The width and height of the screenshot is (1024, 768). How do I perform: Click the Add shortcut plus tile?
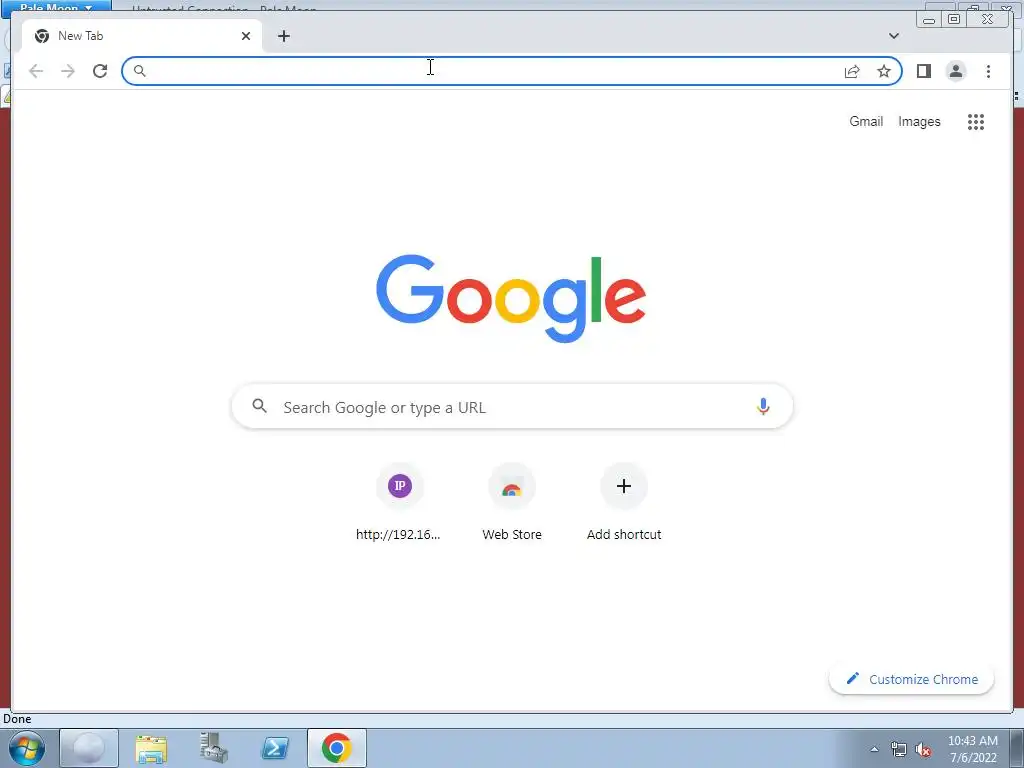624,502
